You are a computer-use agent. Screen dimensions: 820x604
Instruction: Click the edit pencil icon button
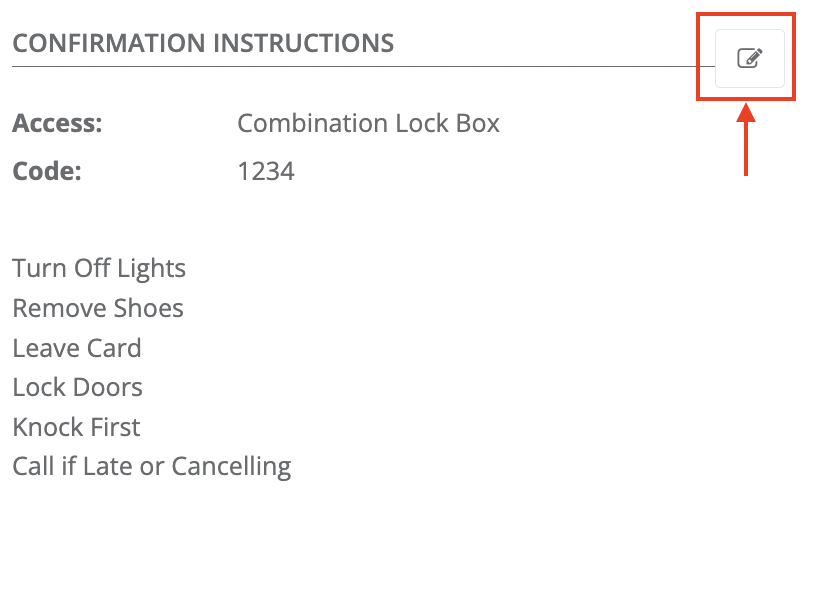pos(749,58)
